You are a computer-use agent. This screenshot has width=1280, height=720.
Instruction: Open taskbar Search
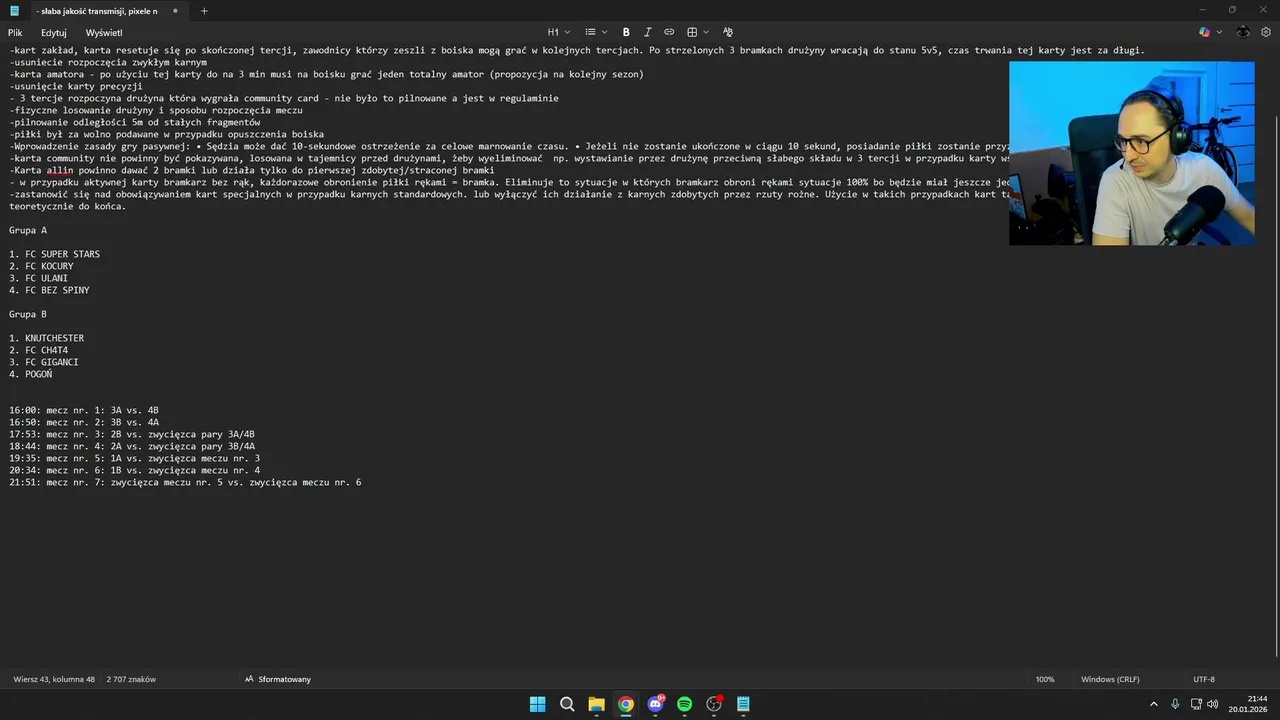click(x=567, y=704)
